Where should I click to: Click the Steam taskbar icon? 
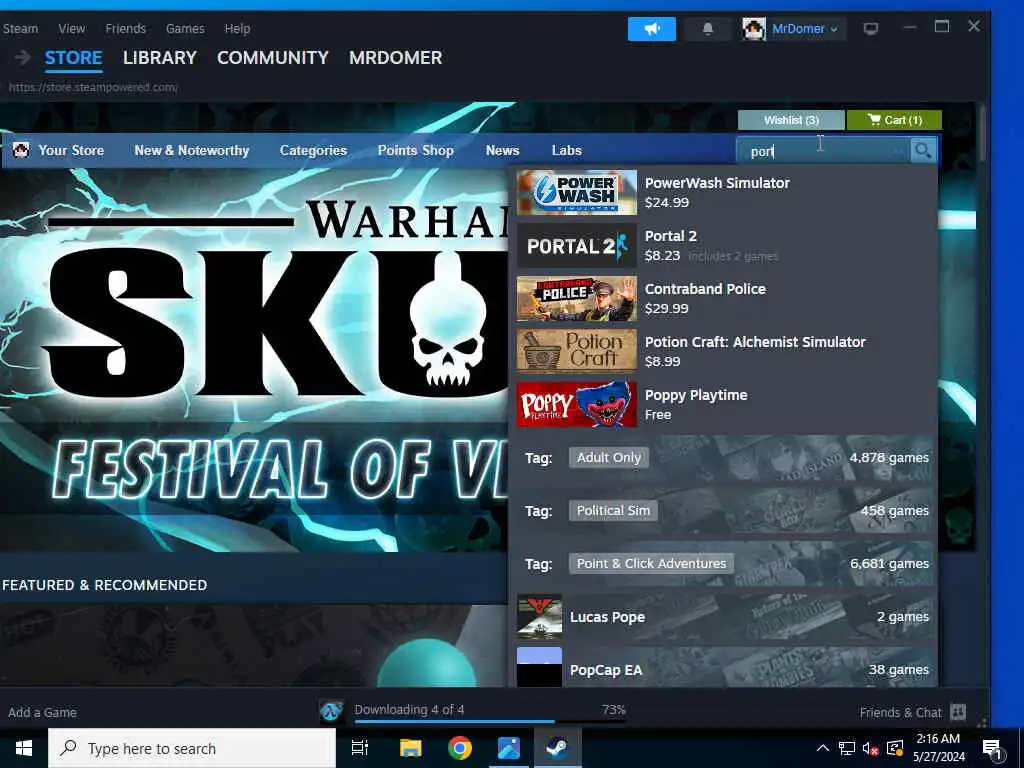click(557, 748)
